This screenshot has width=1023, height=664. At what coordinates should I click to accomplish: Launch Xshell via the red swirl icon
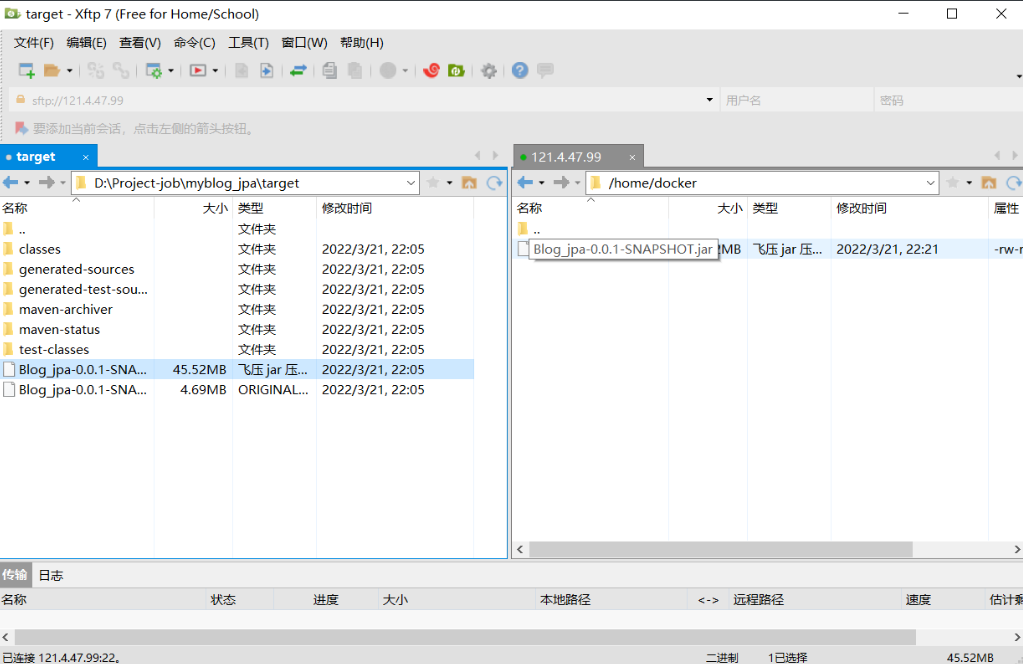431,70
